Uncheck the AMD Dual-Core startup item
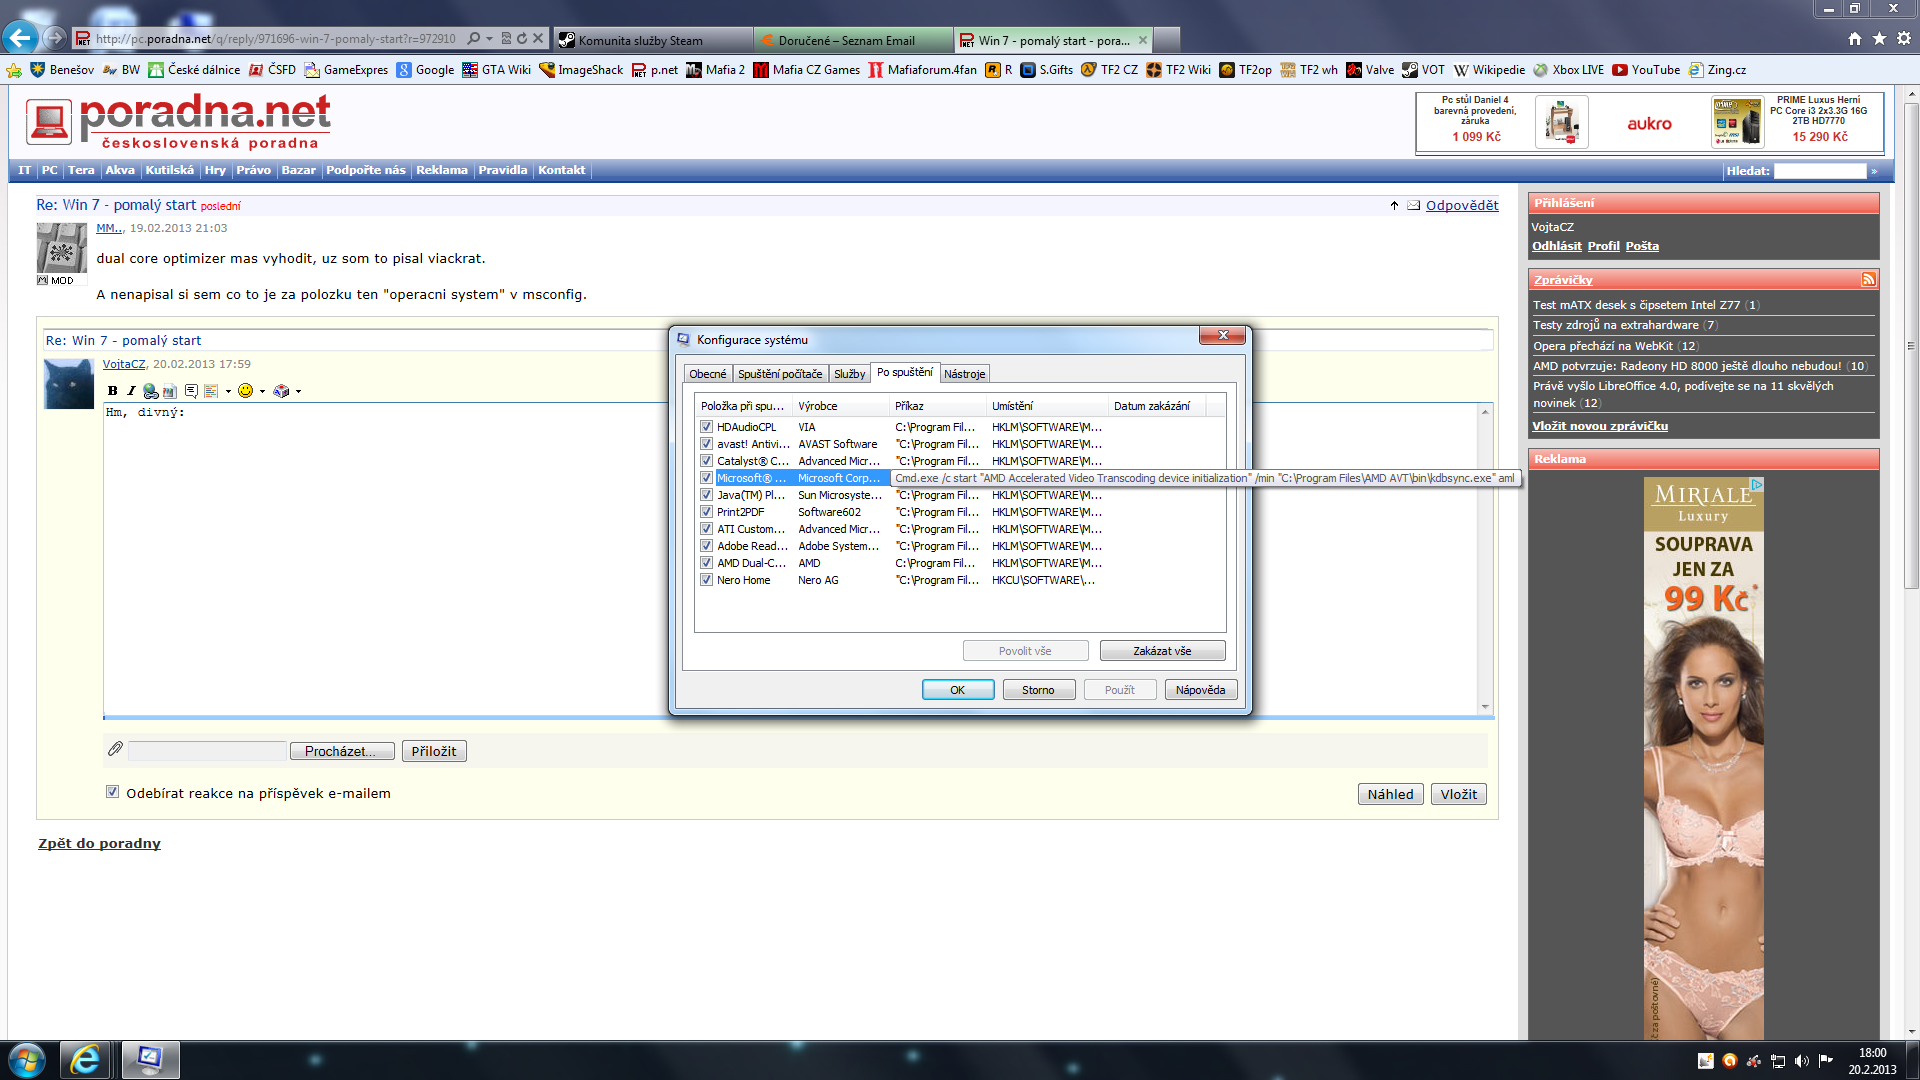The height and width of the screenshot is (1080, 1920). click(x=706, y=563)
